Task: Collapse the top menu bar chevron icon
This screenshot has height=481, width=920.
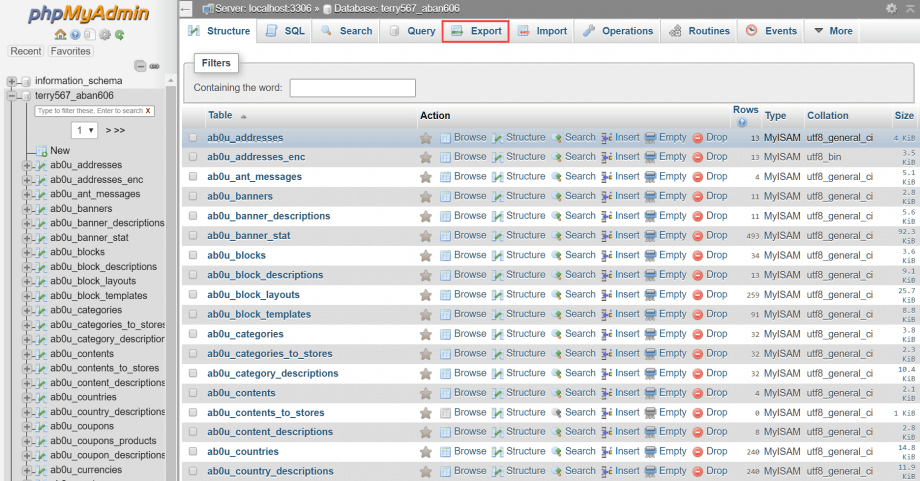Action: 910,8
